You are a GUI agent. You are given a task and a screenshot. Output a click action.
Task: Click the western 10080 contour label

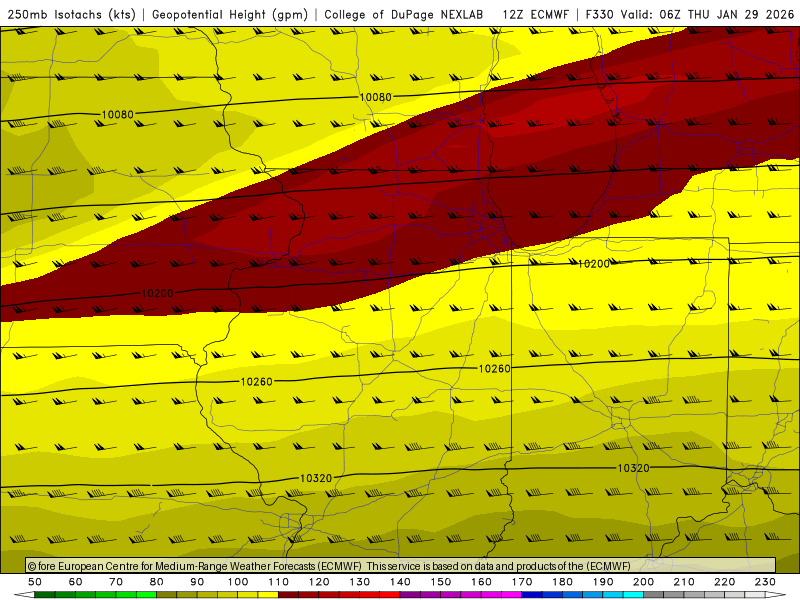[x=117, y=115]
